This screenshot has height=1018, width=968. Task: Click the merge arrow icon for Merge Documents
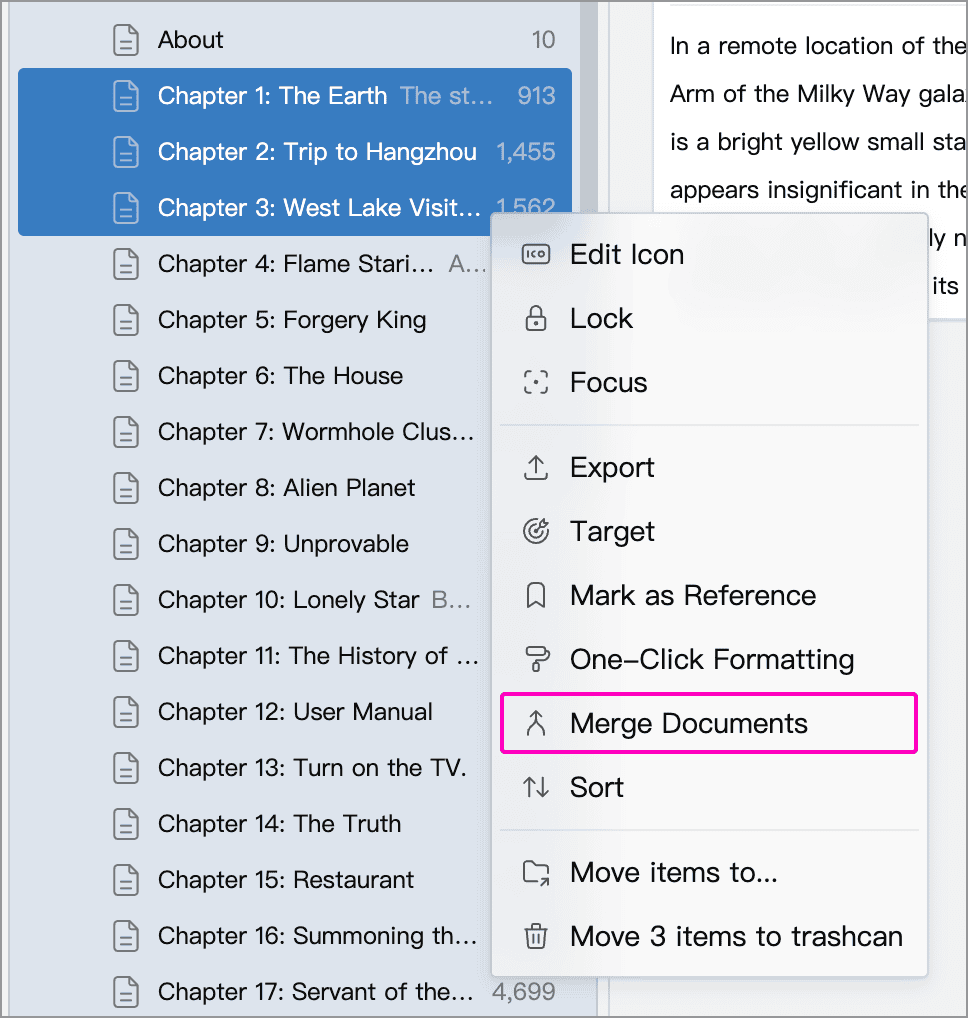(536, 723)
